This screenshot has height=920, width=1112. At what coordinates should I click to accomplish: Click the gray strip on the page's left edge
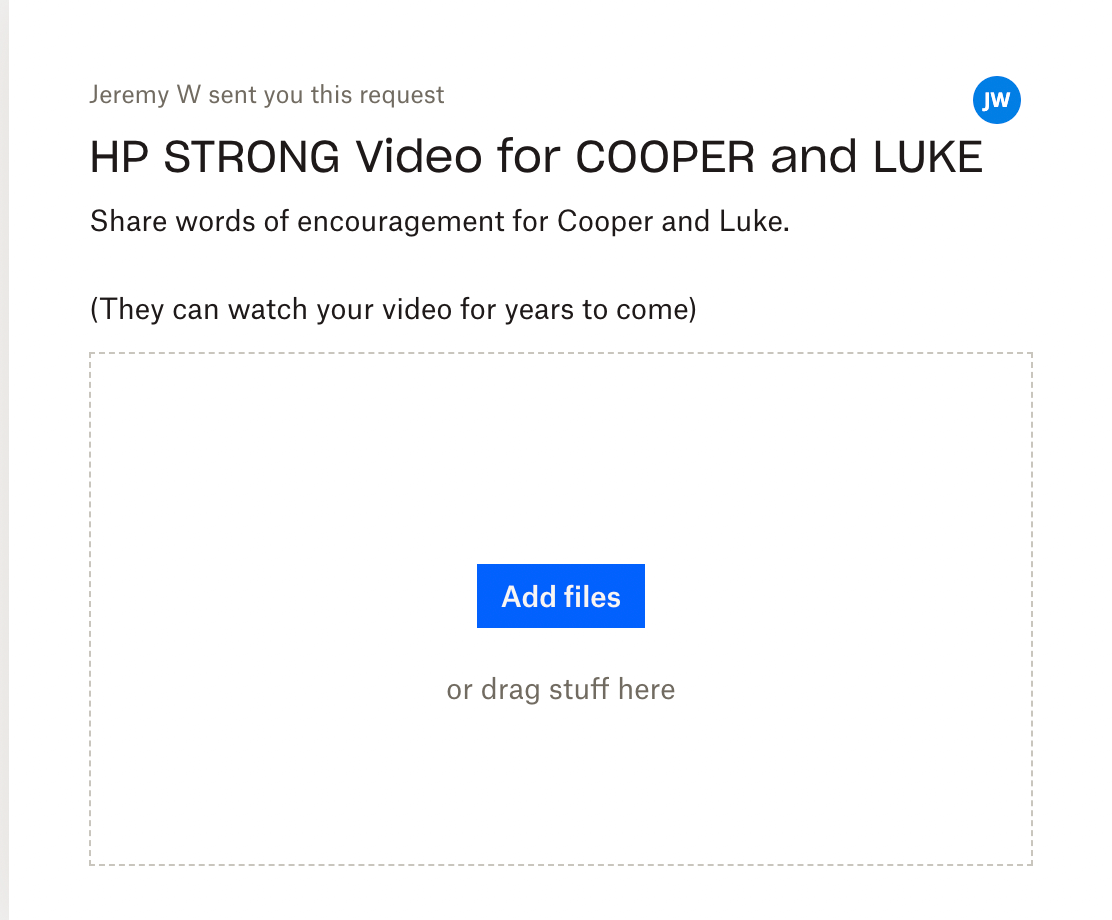(4, 460)
